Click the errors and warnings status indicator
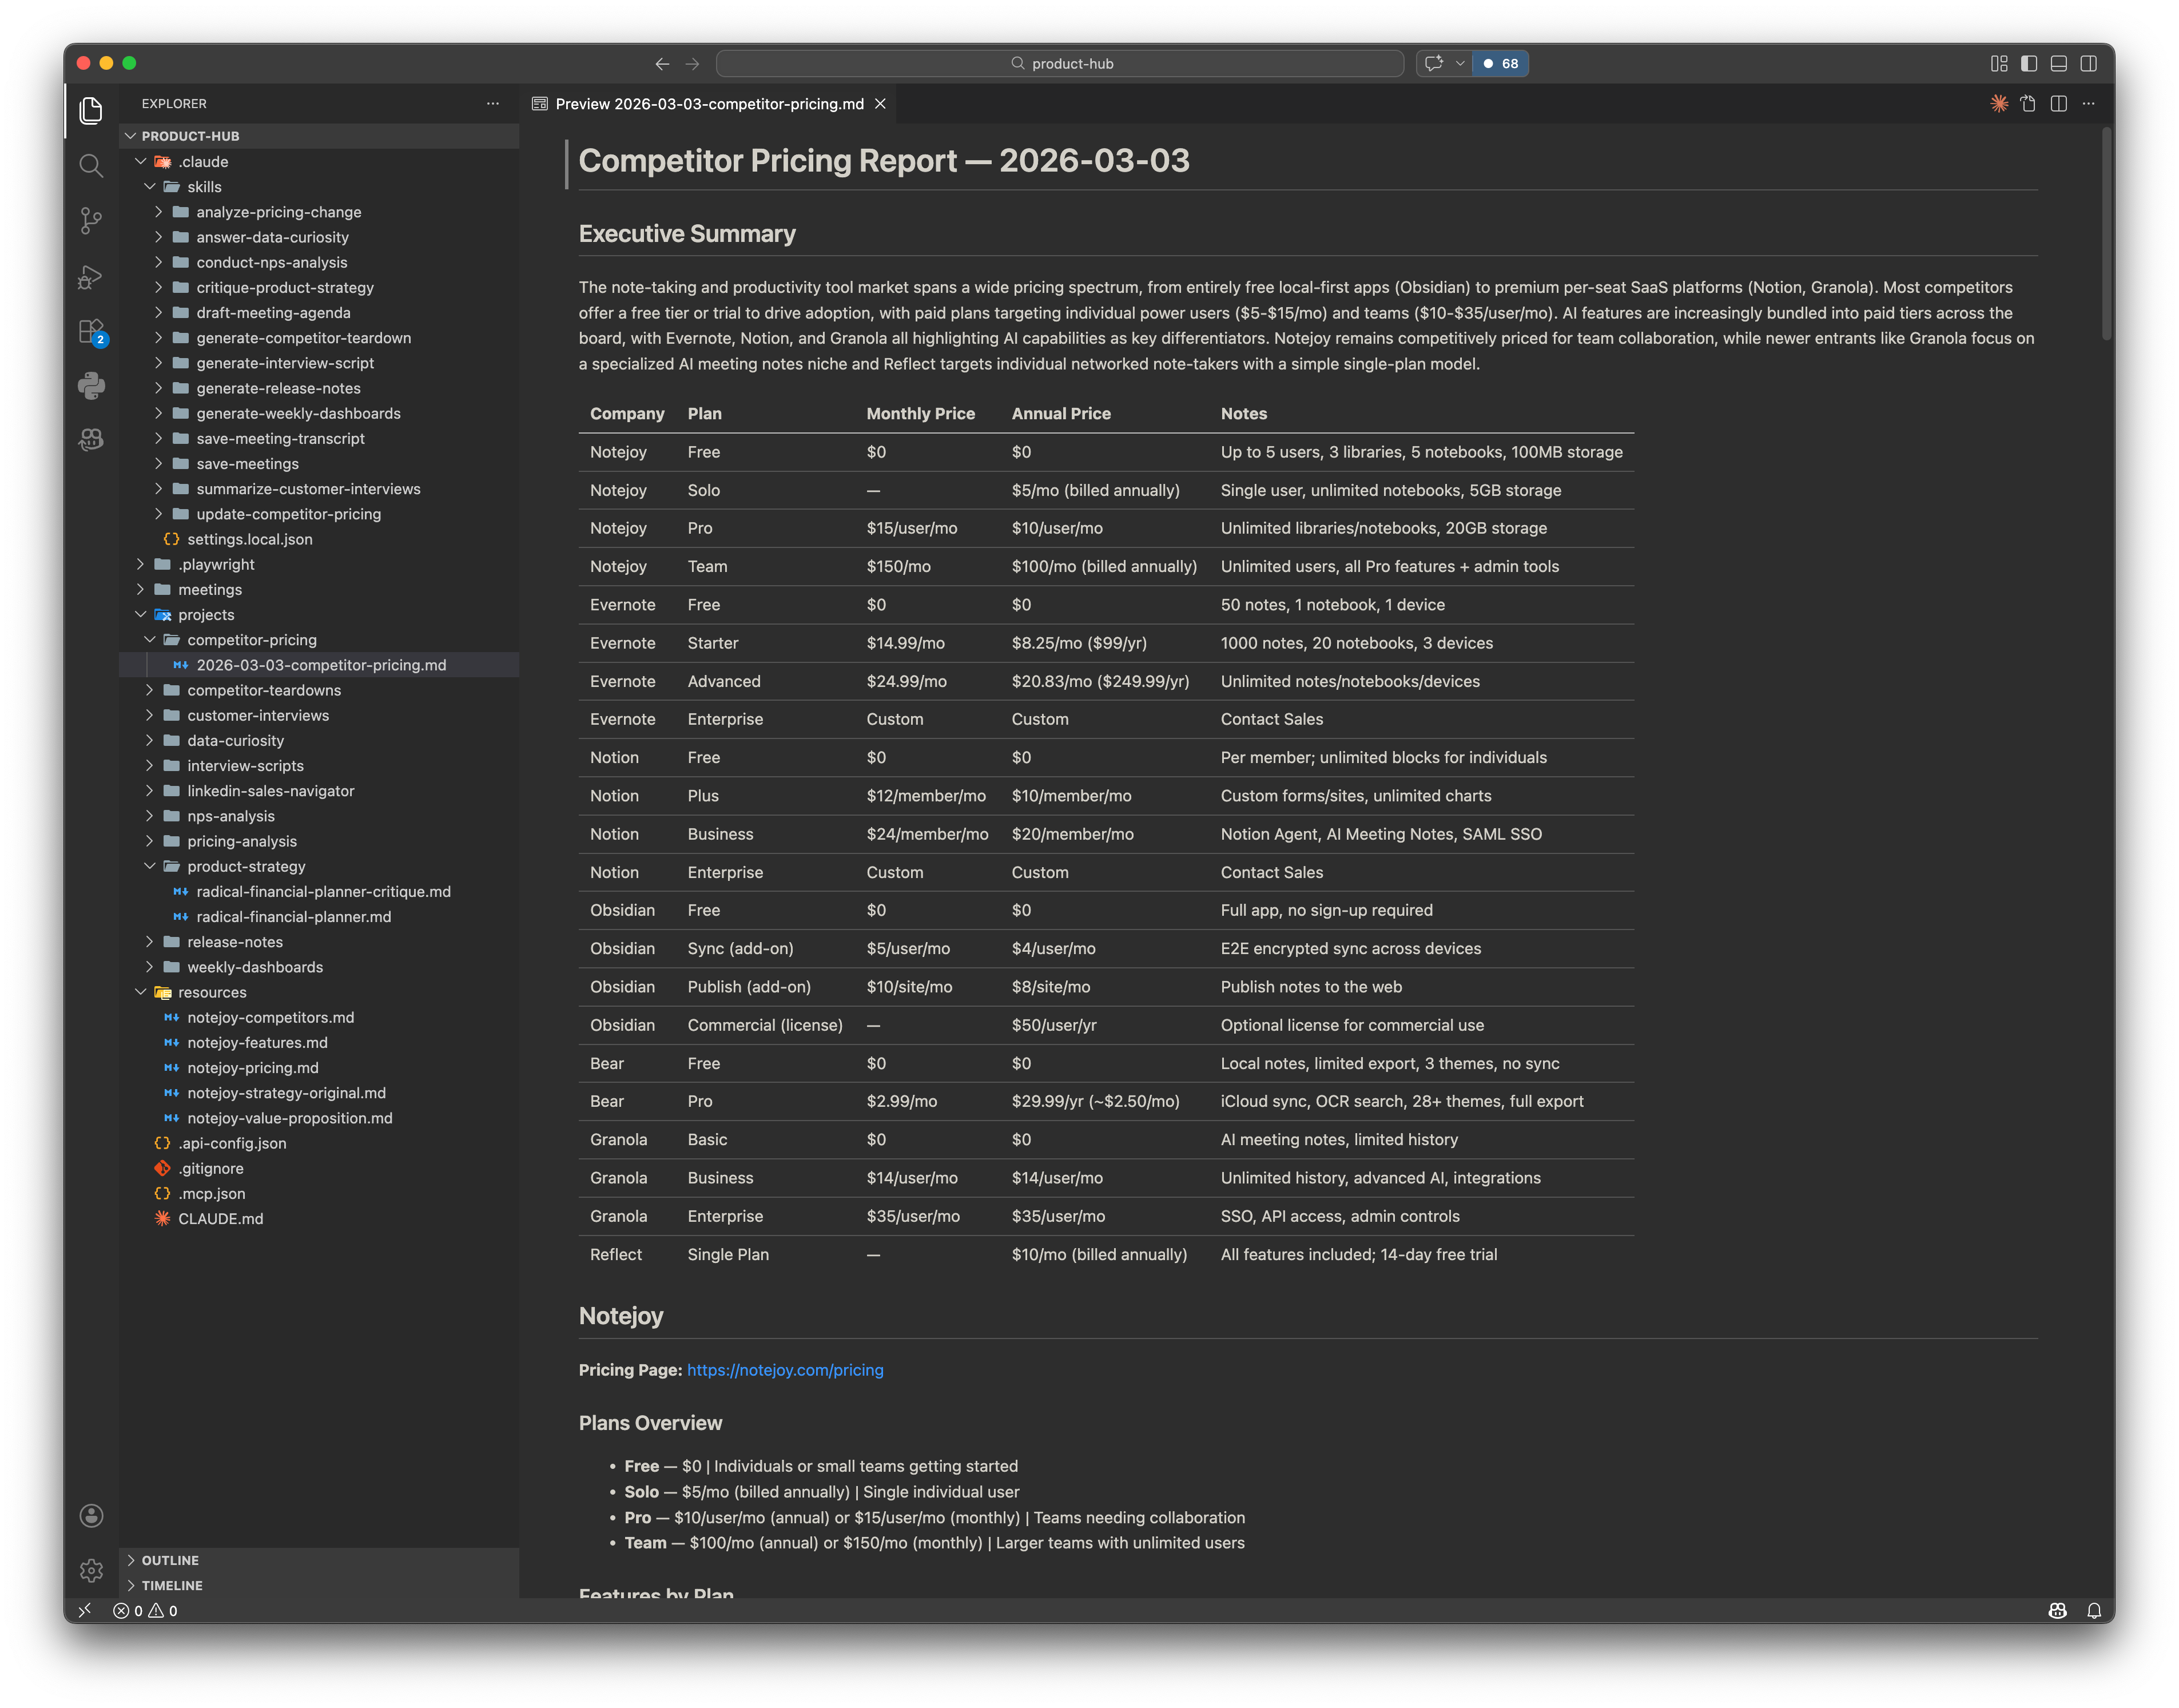2179x1708 pixels. click(x=146, y=1611)
